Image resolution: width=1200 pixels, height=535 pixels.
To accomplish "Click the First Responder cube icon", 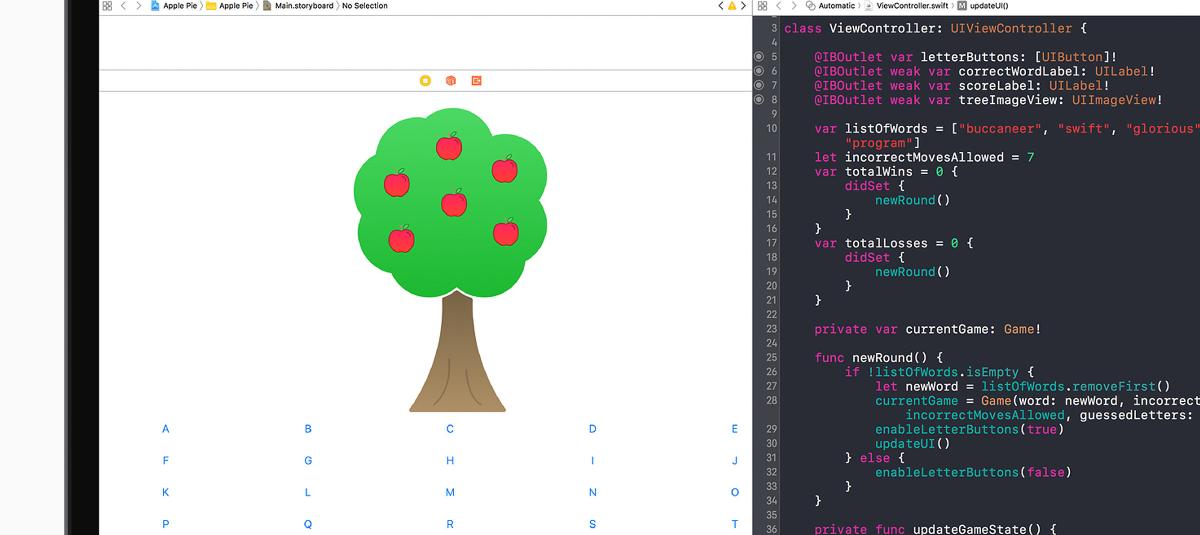I will tap(451, 80).
